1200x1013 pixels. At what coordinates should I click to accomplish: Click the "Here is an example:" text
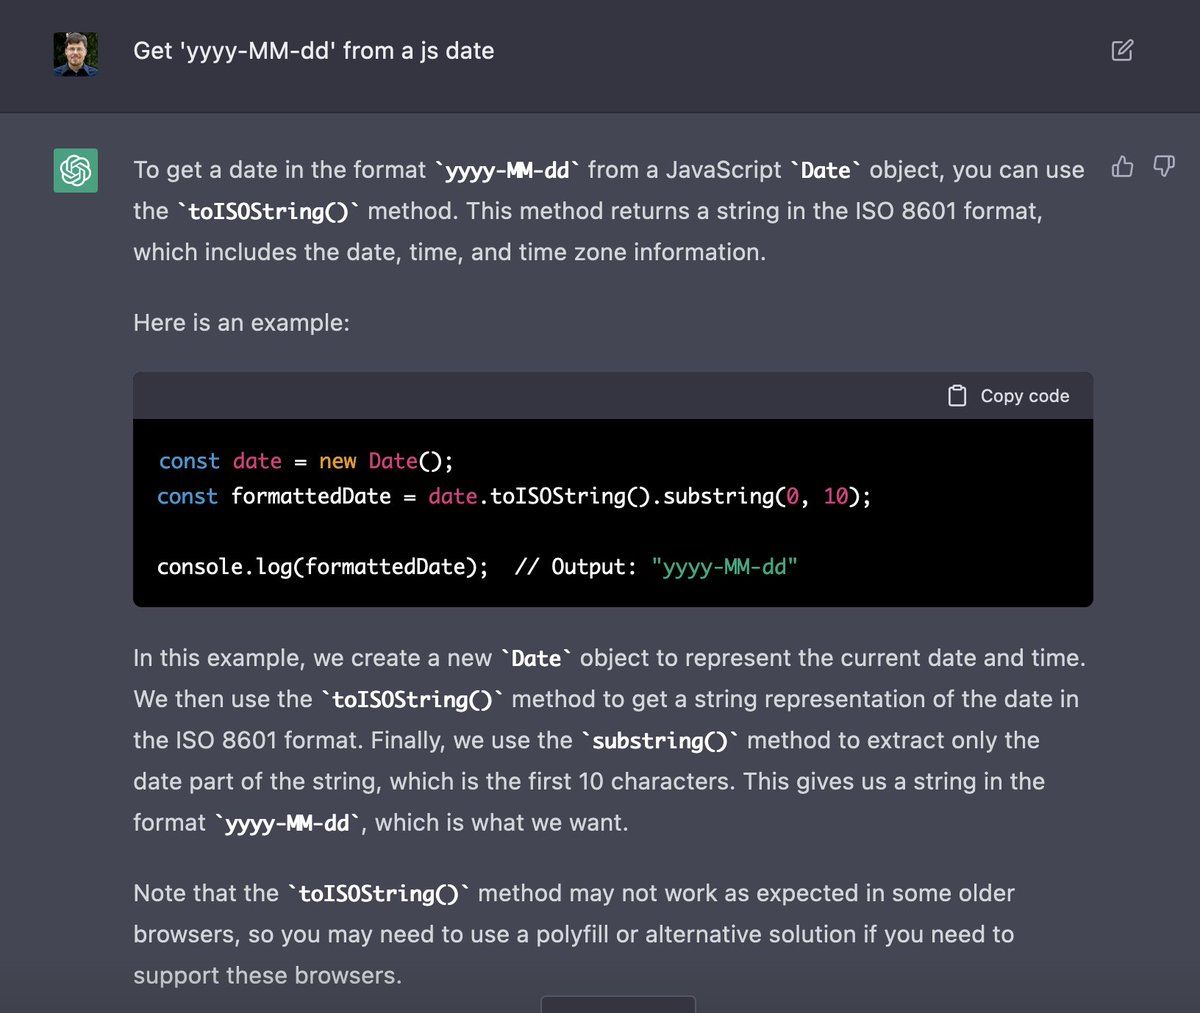click(242, 323)
